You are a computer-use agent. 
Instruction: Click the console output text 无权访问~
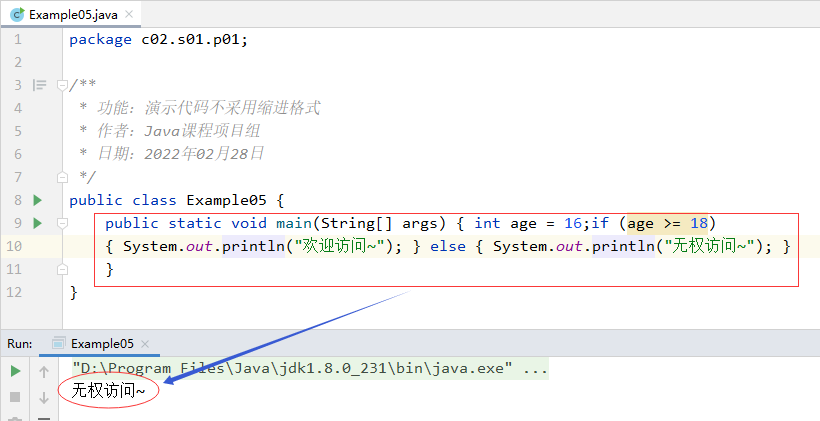click(108, 390)
